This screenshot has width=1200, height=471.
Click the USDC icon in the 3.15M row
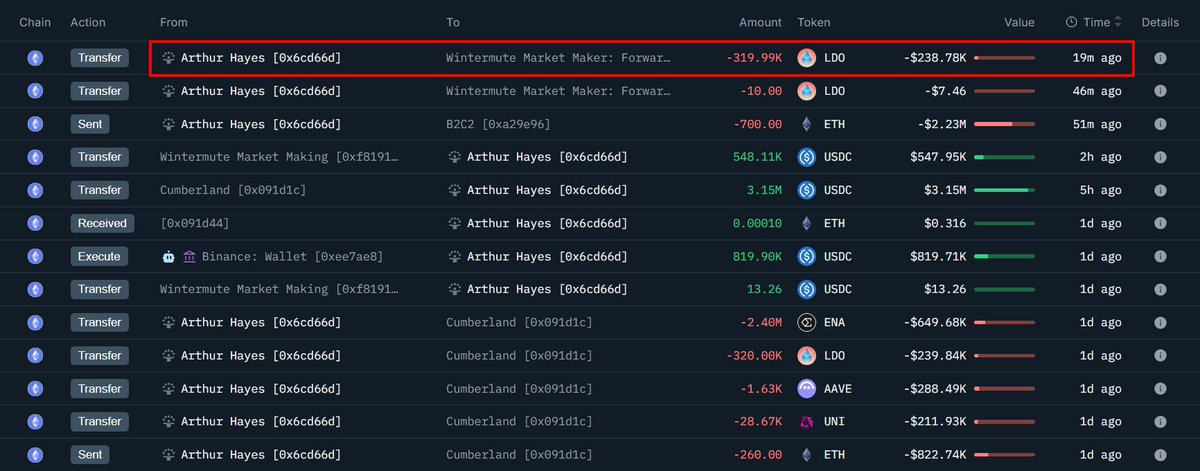click(x=806, y=190)
